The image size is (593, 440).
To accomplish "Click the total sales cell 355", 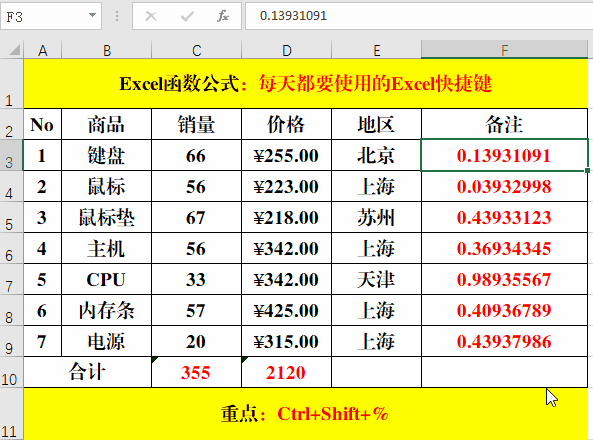I will click(196, 372).
